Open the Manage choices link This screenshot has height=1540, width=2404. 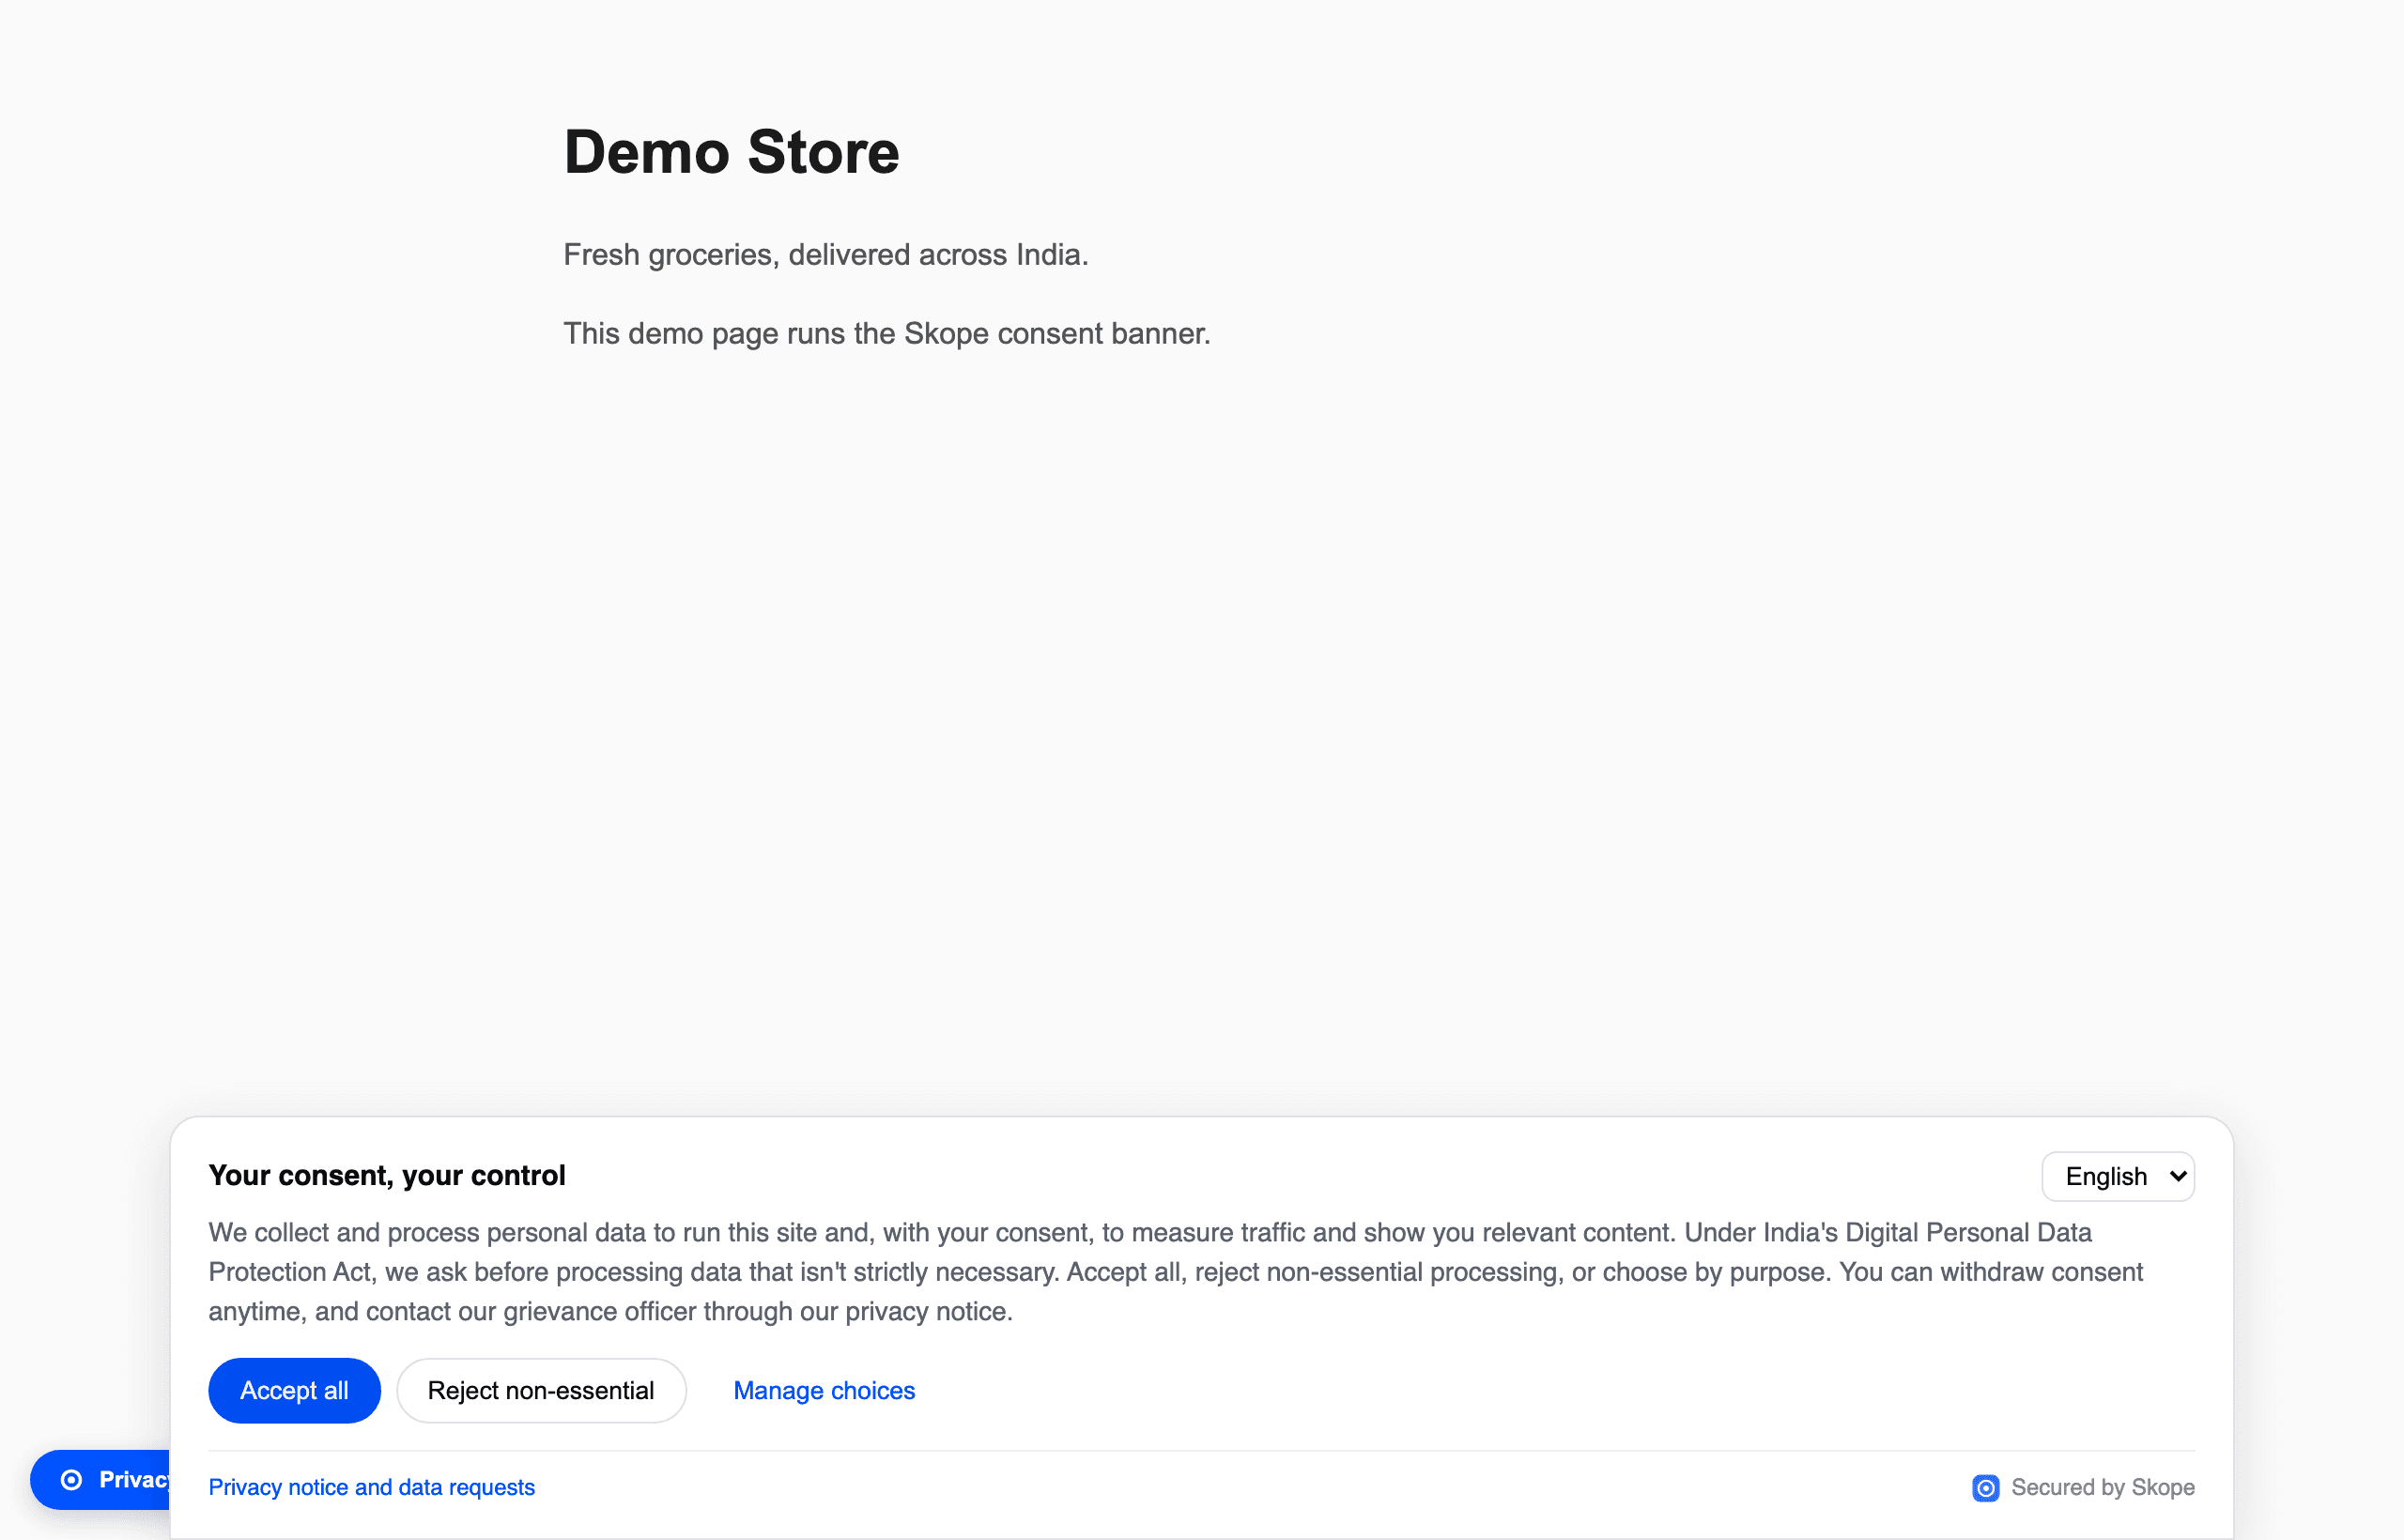pyautogui.click(x=824, y=1390)
